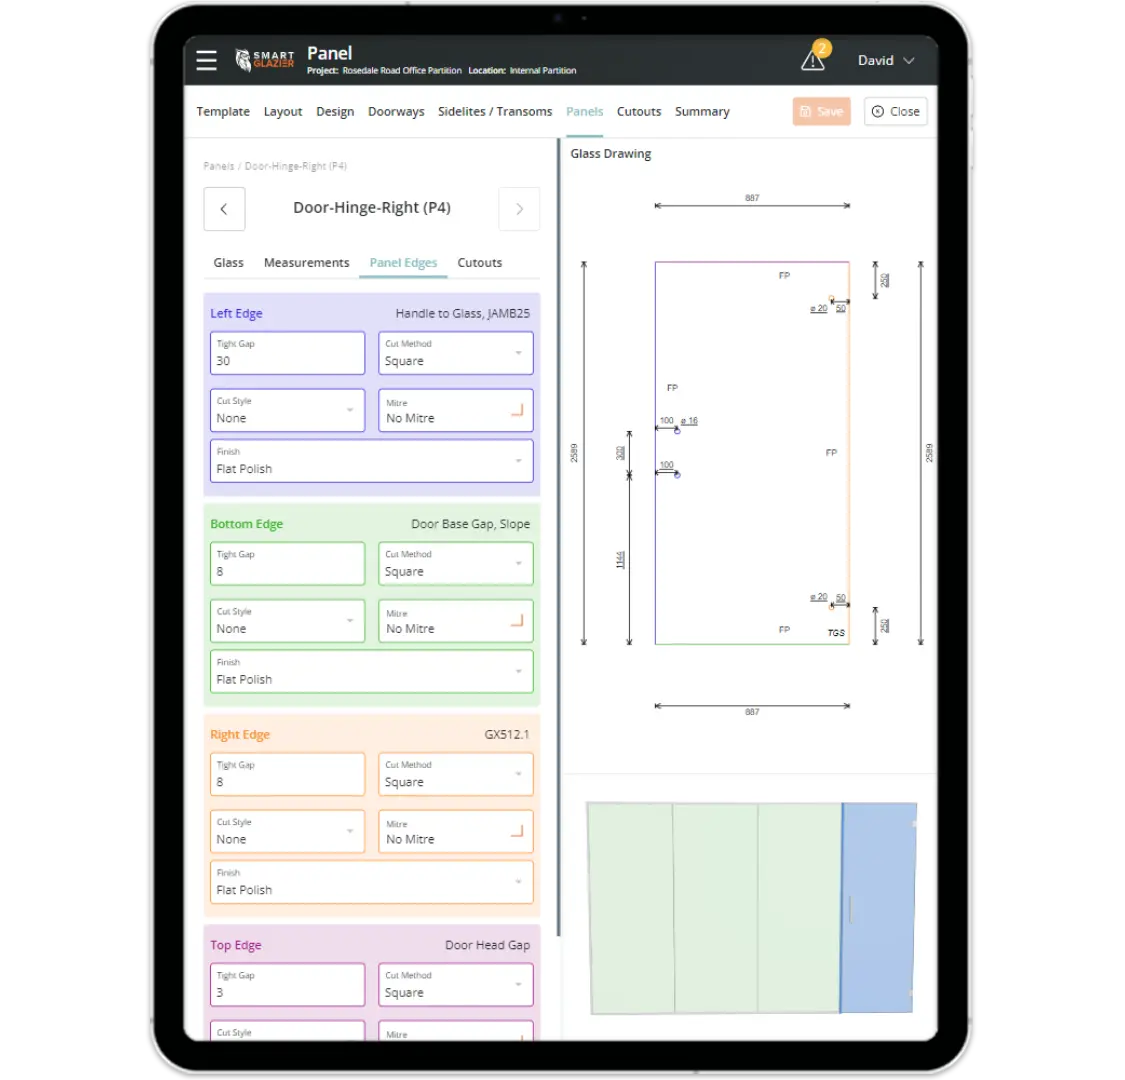The height and width of the screenshot is (1080, 1125).
Task: Click the Right Edge mitre corner icon
Action: click(517, 831)
